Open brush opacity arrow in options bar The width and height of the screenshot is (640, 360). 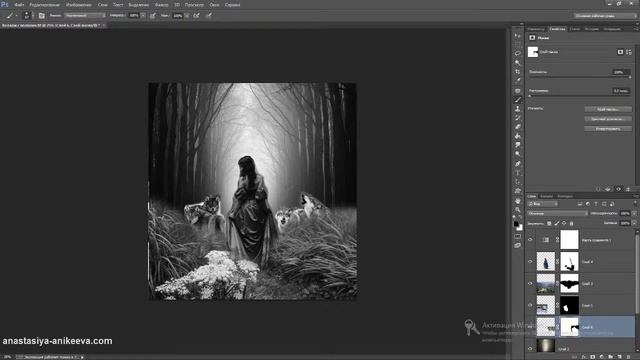143,16
